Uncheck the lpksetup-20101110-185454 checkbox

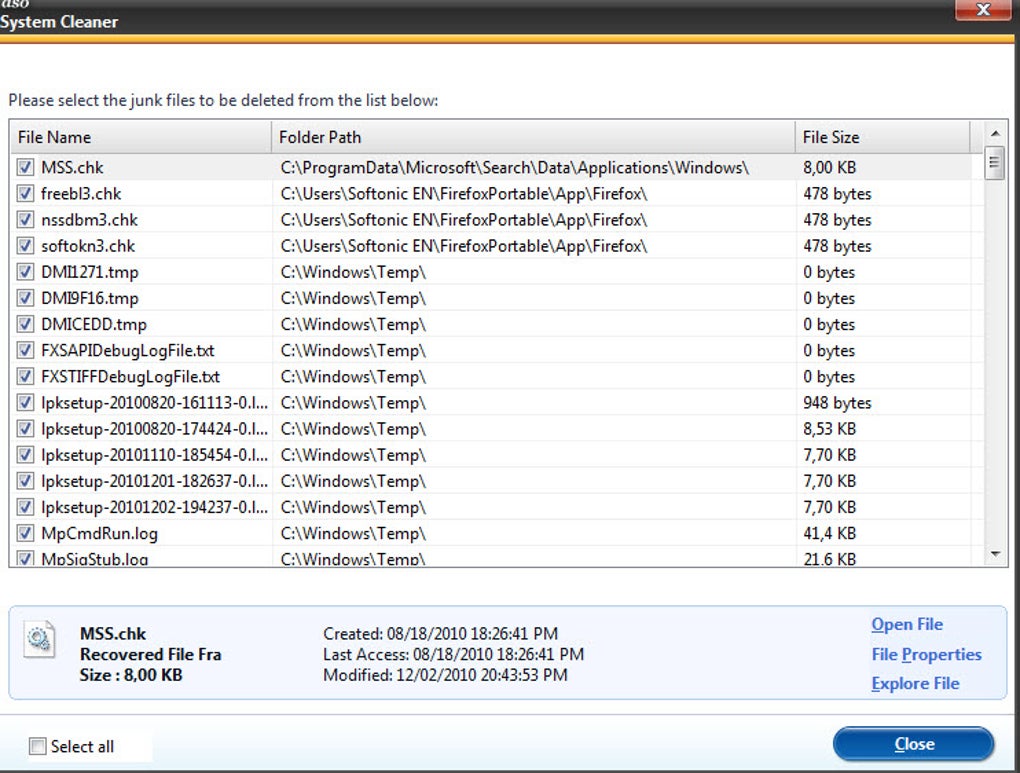pos(25,454)
